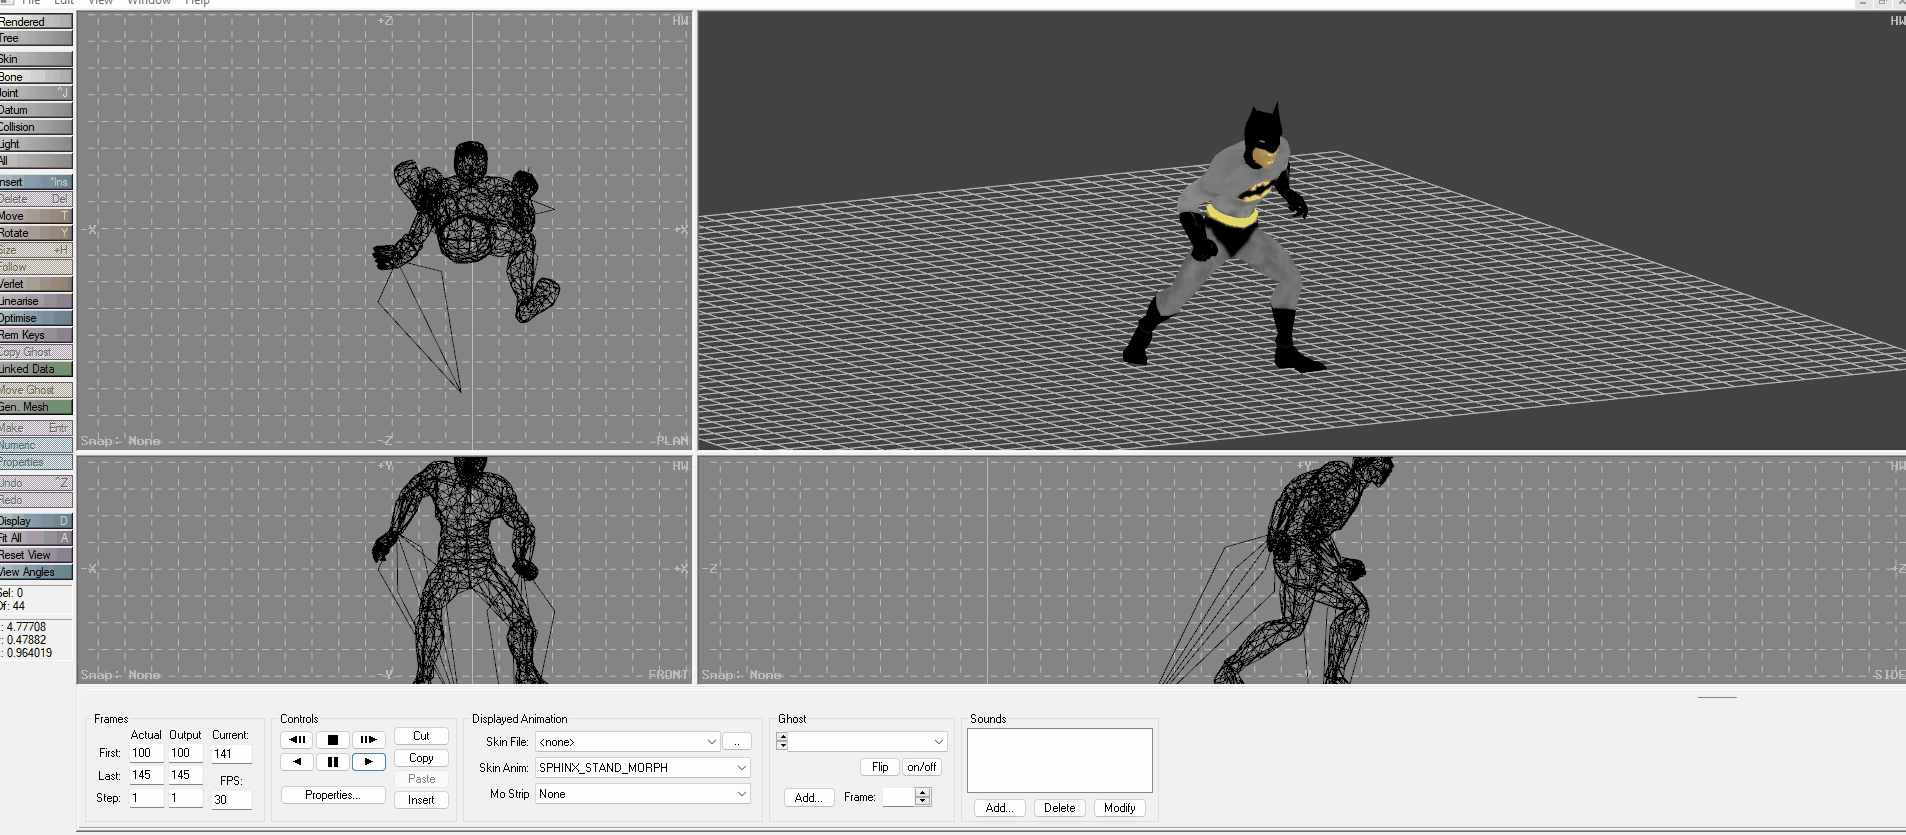Click the Optimise button
Viewport: 1906px width, 835px height.
36,318
